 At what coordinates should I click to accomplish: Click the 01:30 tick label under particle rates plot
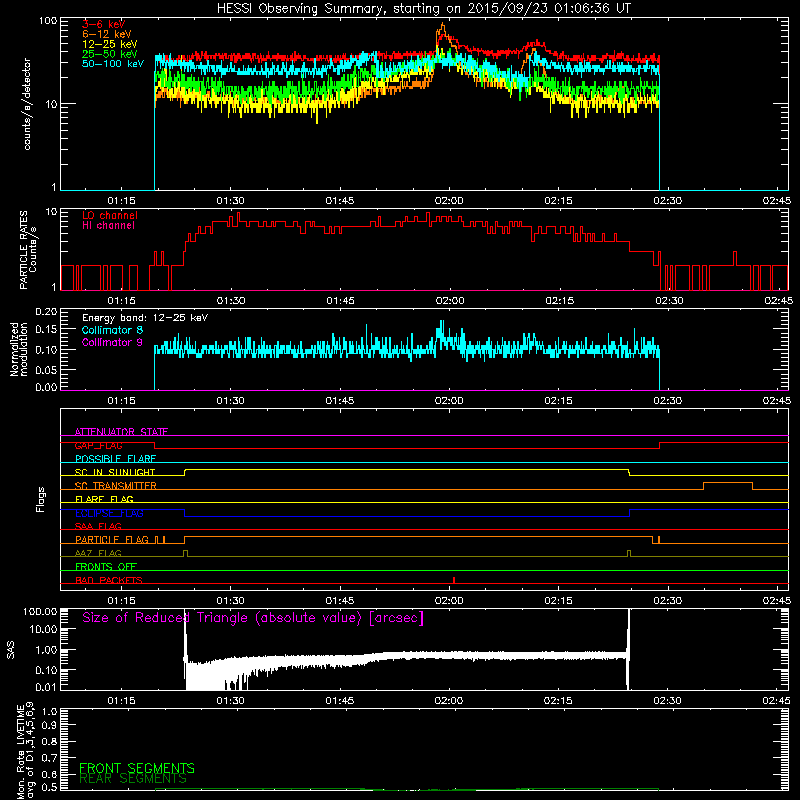point(231,301)
